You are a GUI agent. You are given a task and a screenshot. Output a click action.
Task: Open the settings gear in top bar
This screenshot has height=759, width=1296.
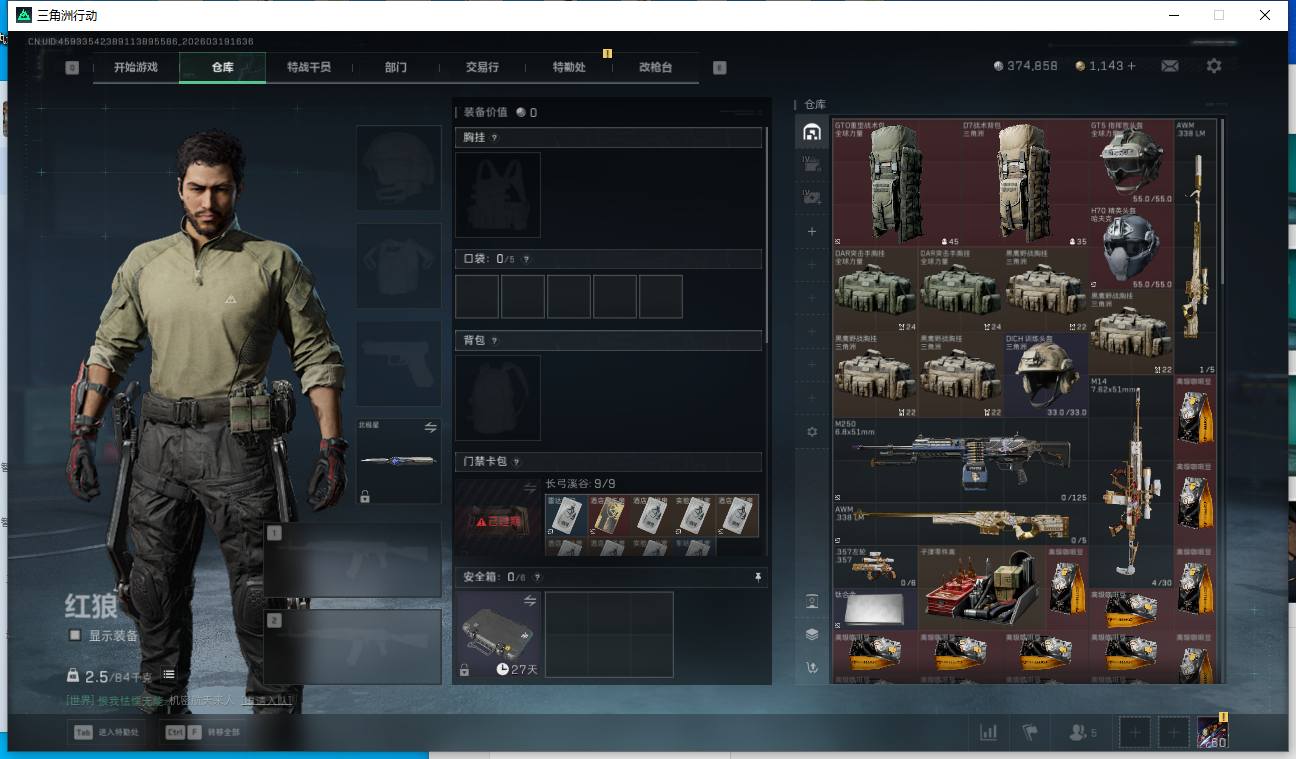pos(1213,66)
